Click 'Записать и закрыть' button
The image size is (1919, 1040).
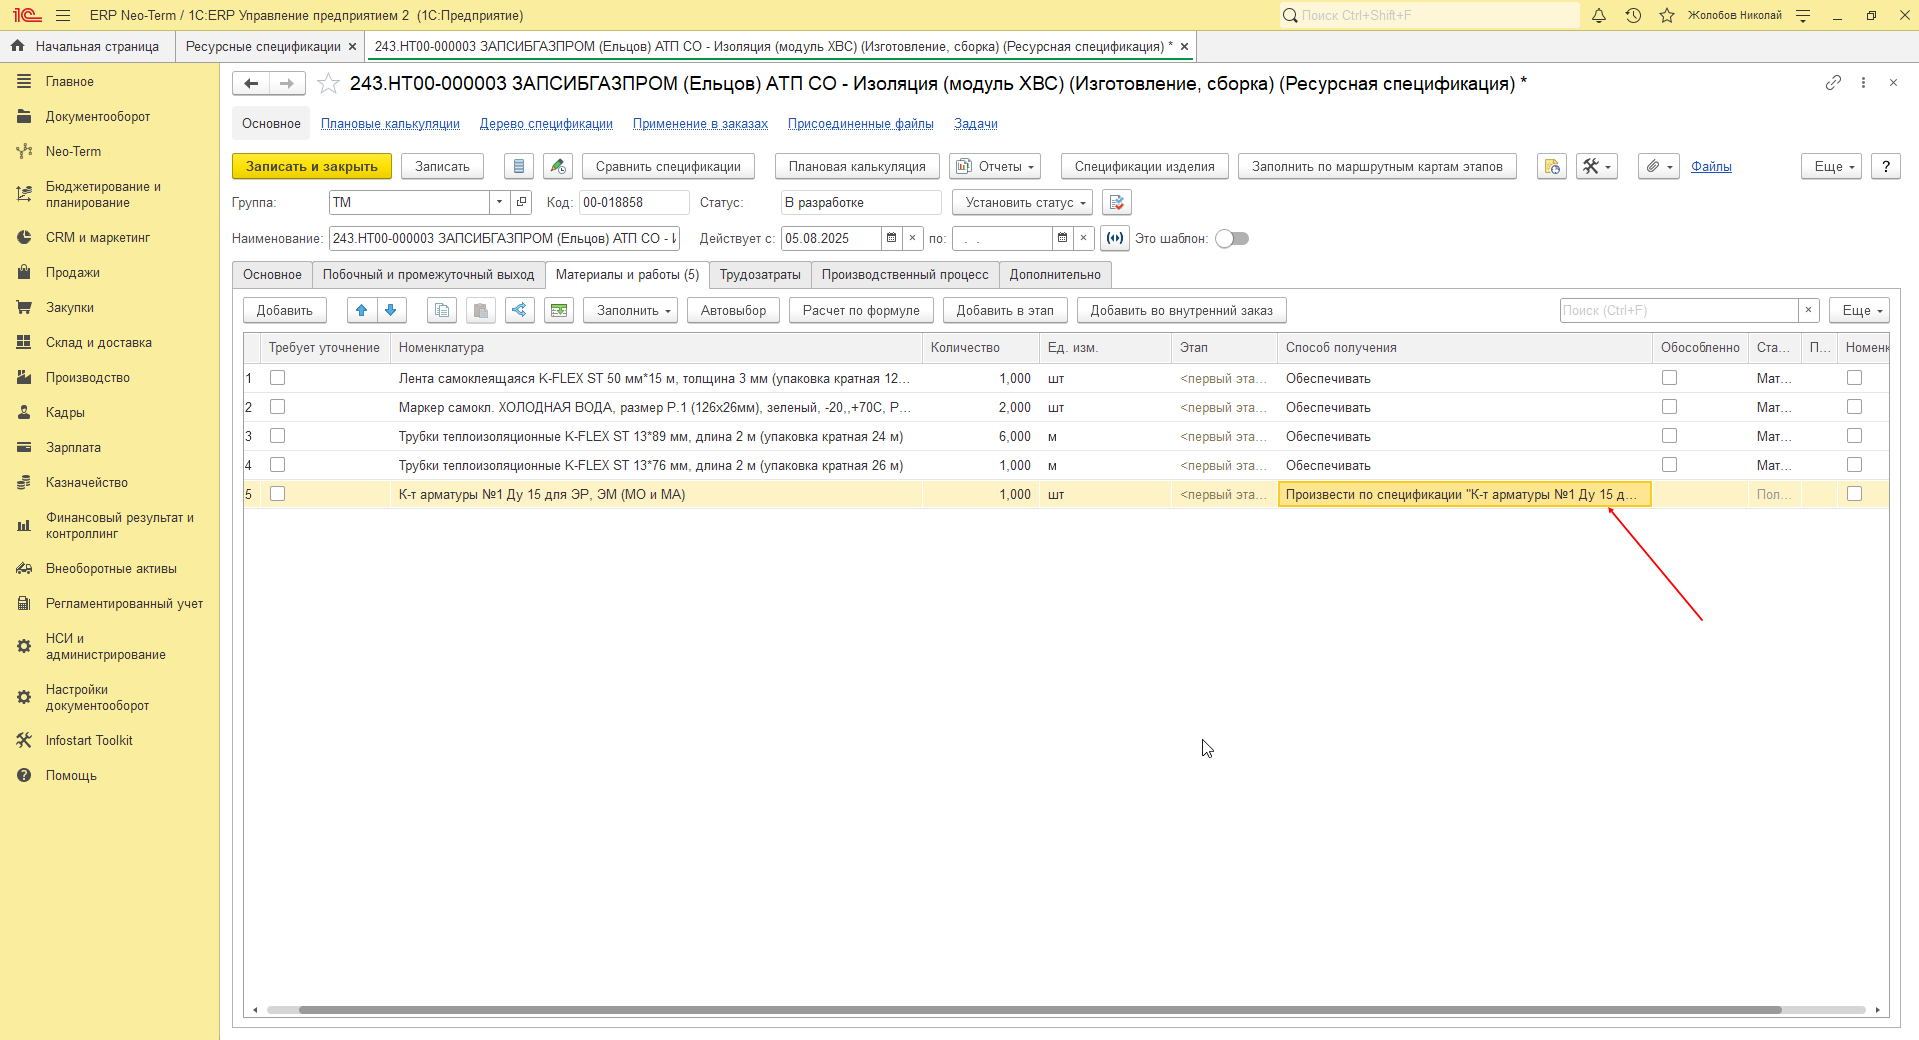click(x=312, y=166)
